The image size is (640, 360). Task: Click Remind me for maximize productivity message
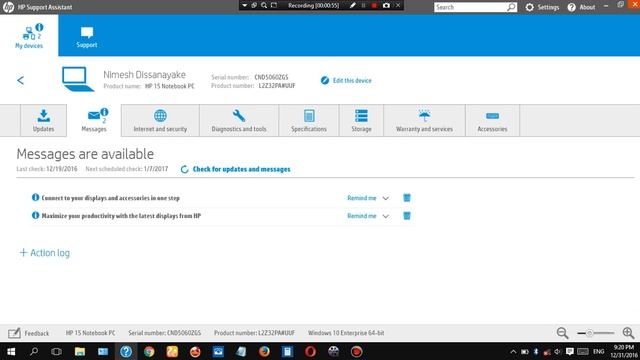(362, 216)
